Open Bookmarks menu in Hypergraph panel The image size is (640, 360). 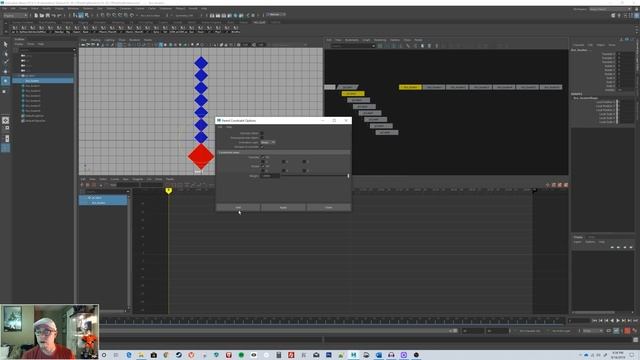[x=352, y=40]
